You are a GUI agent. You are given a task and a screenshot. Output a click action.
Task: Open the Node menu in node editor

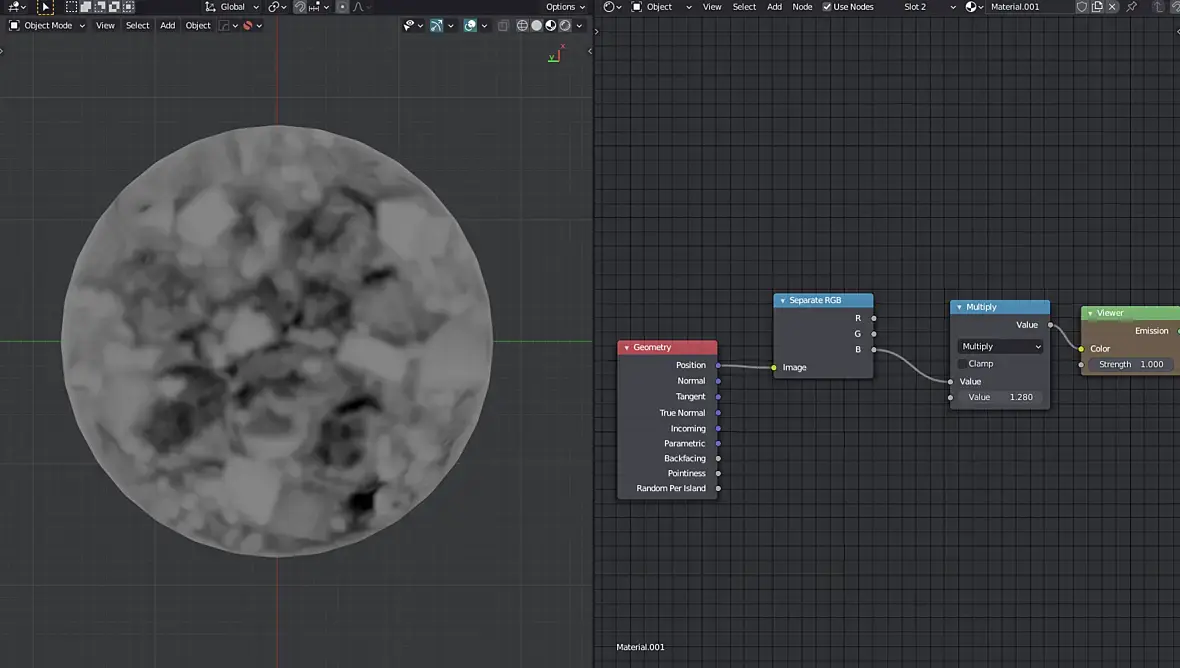click(x=802, y=7)
